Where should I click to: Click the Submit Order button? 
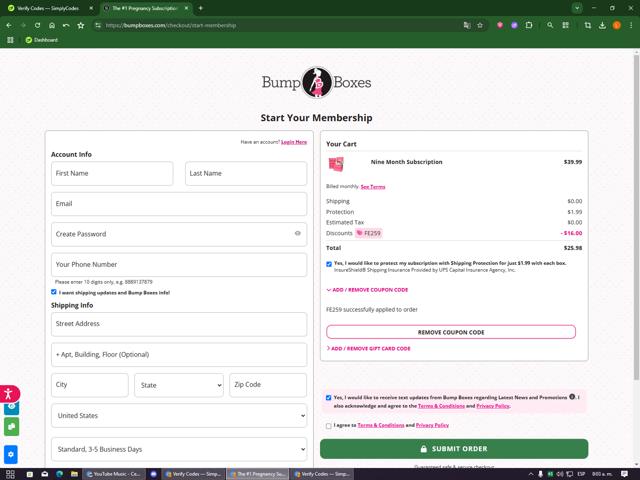pos(454,449)
